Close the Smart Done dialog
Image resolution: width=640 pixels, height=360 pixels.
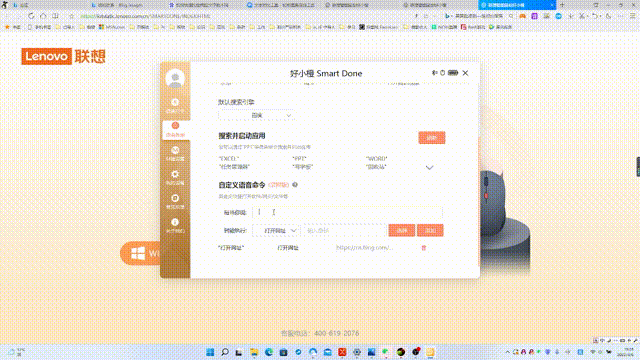point(465,73)
